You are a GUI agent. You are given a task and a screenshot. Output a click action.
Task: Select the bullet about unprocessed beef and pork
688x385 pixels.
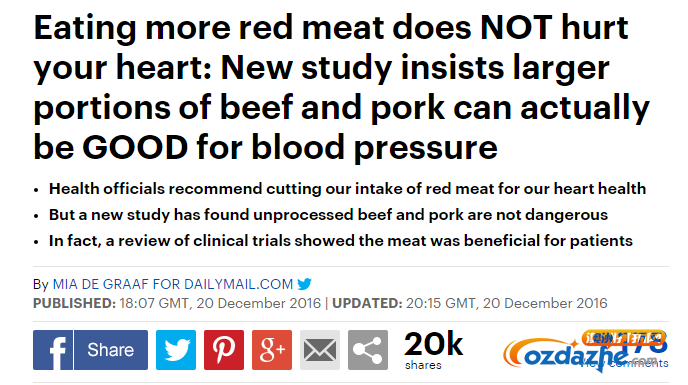[328, 215]
